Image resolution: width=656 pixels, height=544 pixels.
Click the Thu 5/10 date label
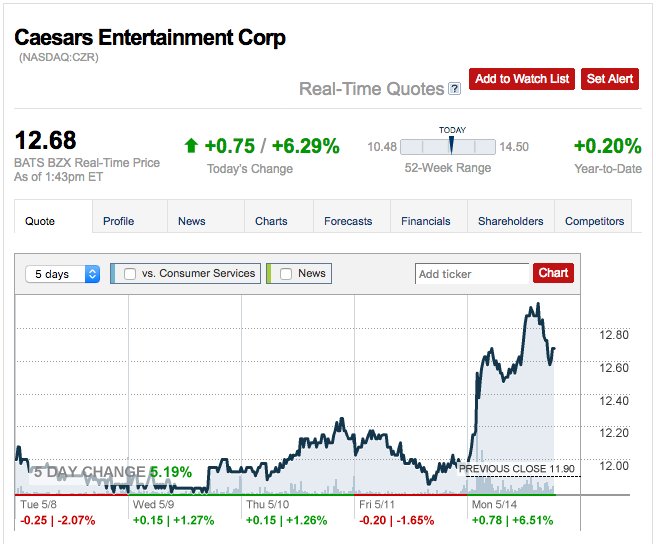click(267, 505)
